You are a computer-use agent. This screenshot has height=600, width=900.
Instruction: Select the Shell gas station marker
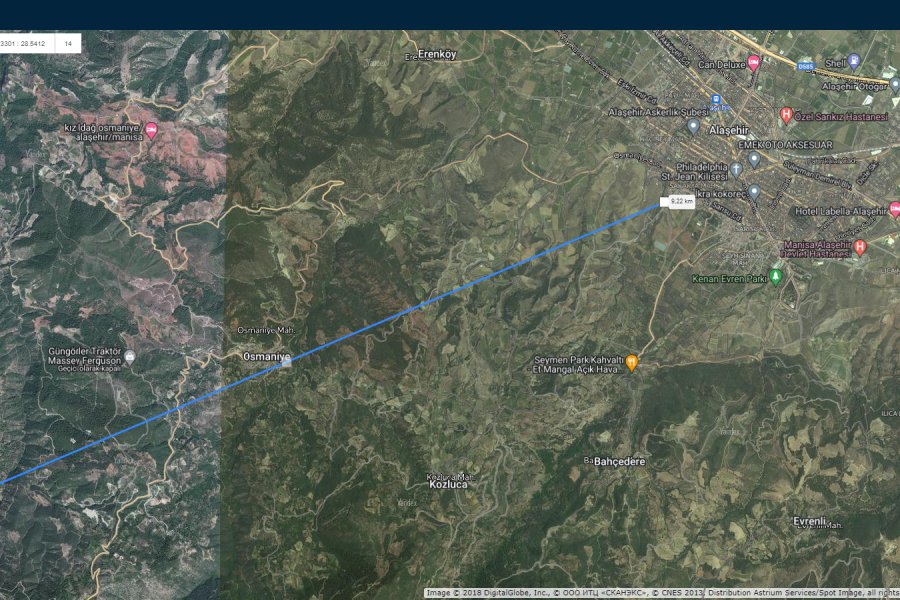pyautogui.click(x=854, y=61)
